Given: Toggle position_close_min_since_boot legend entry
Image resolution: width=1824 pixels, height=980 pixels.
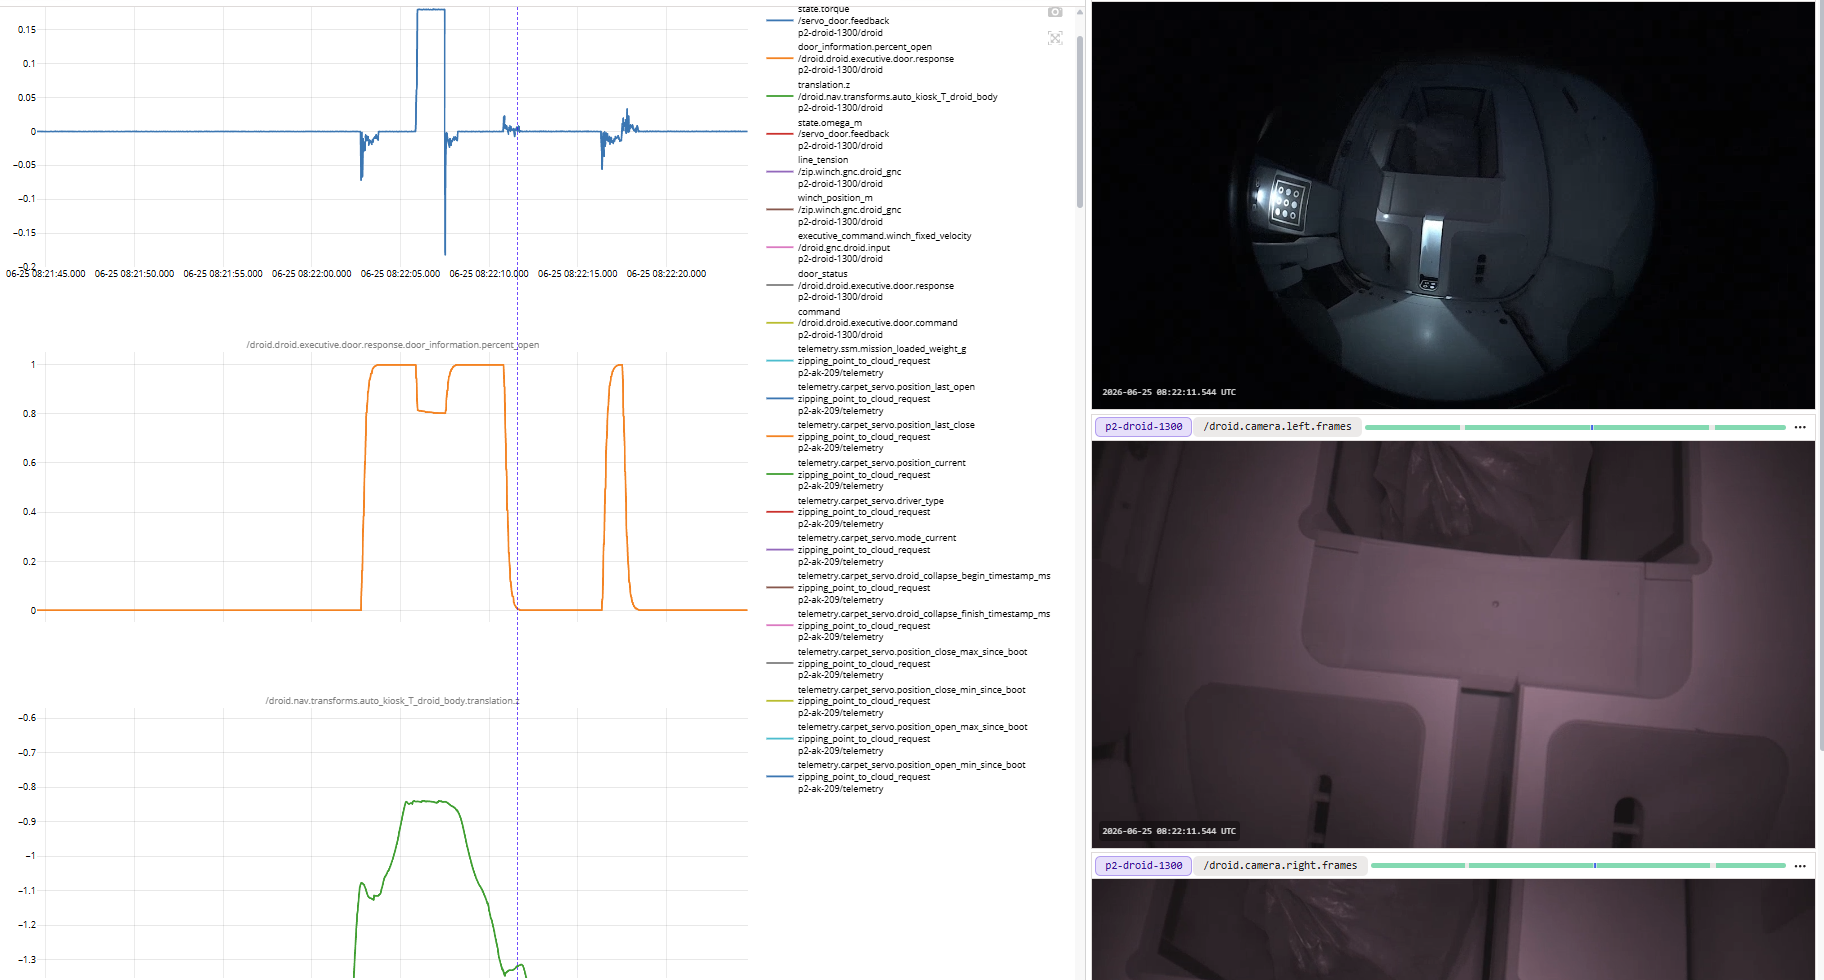Looking at the screenshot, I should point(896,701).
